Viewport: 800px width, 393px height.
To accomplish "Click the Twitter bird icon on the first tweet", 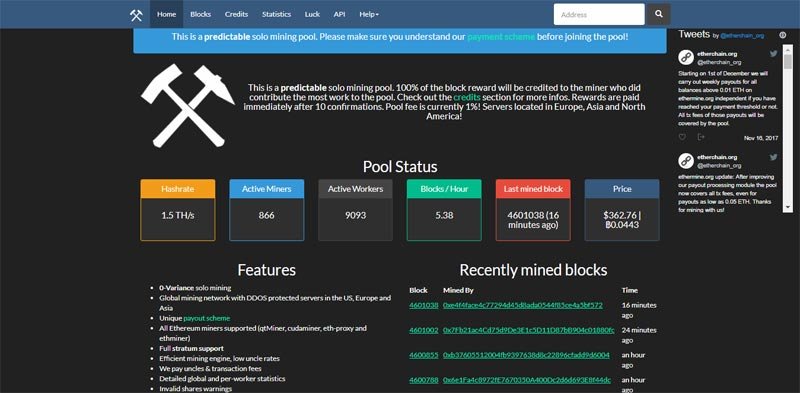I will click(773, 54).
